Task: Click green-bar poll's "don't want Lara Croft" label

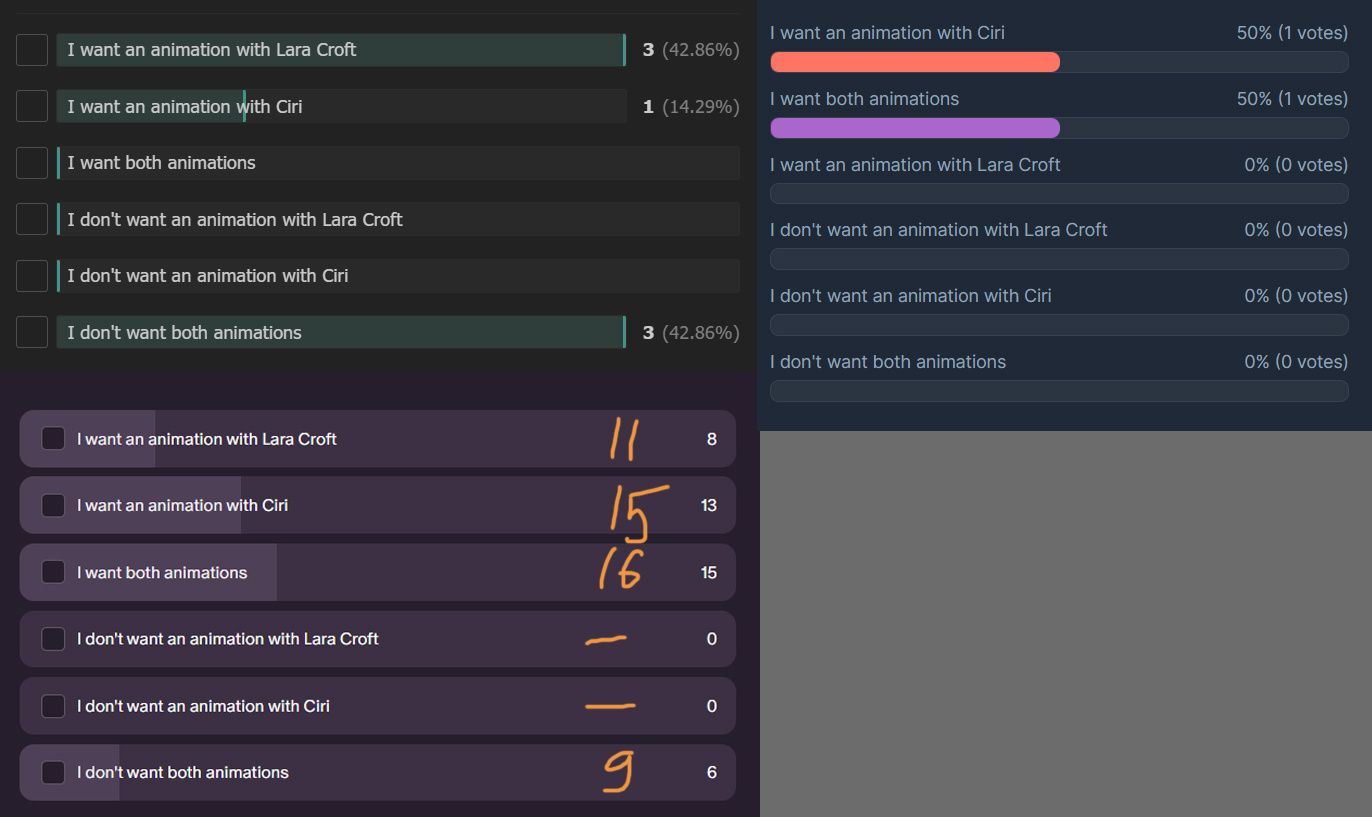Action: pyautogui.click(x=235, y=219)
